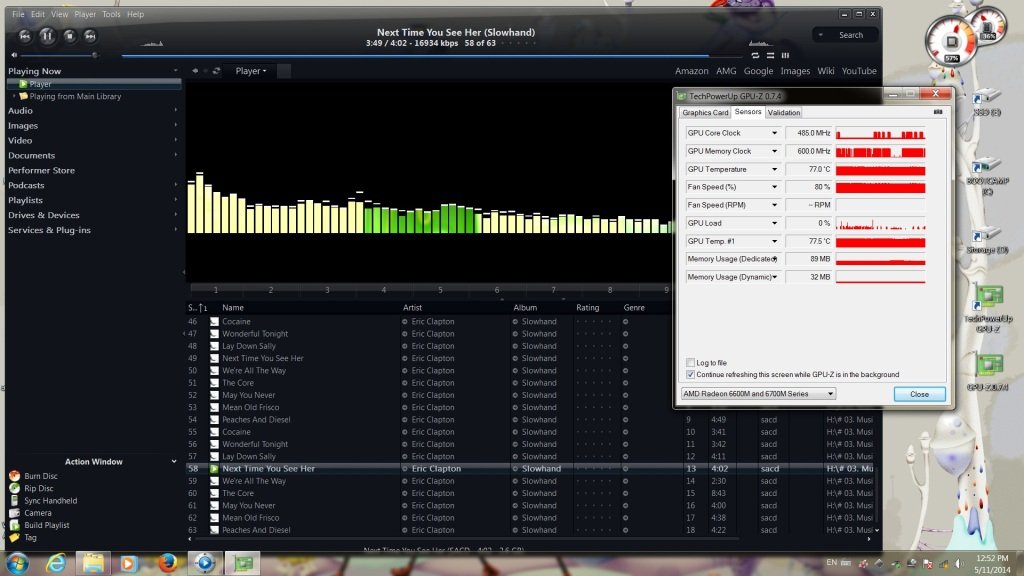
Task: Open the YouTube link in the toolbar
Action: (x=858, y=71)
